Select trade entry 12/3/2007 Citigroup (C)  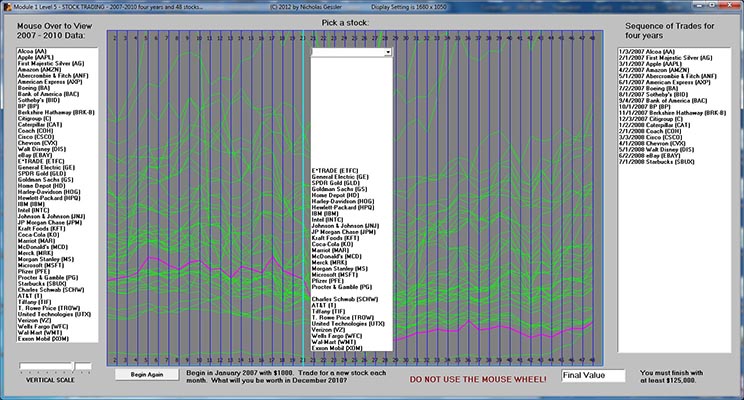(651, 119)
